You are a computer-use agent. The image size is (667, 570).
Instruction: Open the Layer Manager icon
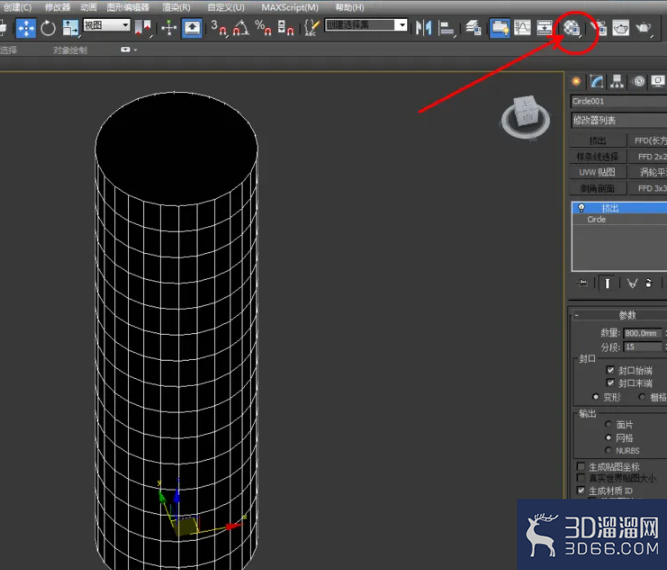[473, 28]
